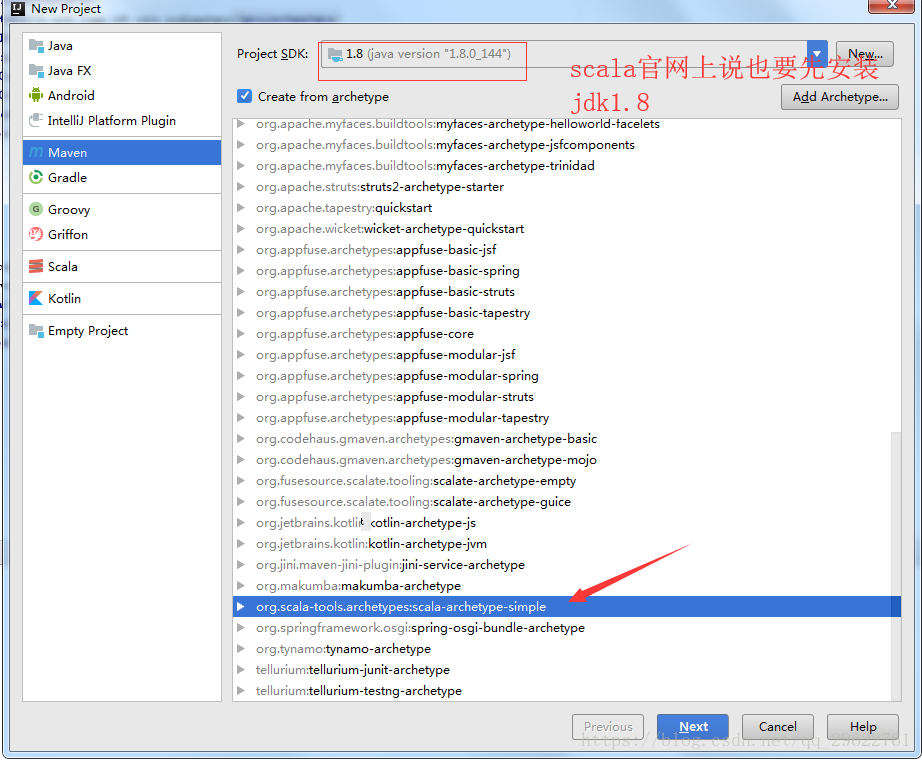Select appfuse-modular-struts archetype
The width and height of the screenshot is (922, 760).
(567, 396)
